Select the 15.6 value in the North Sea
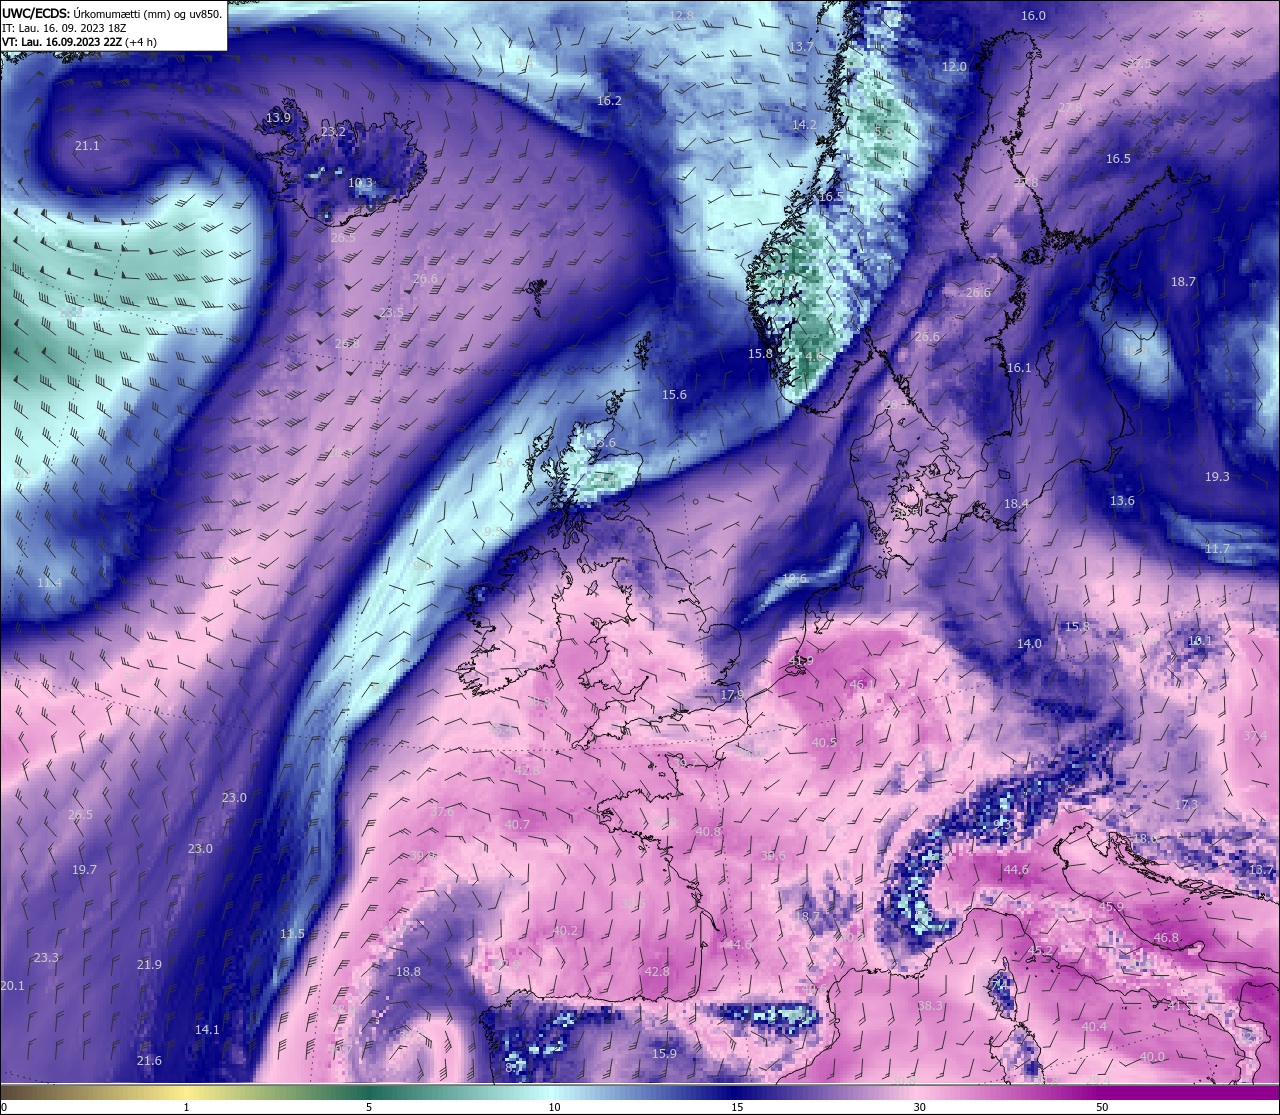The image size is (1280, 1115). pyautogui.click(x=674, y=395)
